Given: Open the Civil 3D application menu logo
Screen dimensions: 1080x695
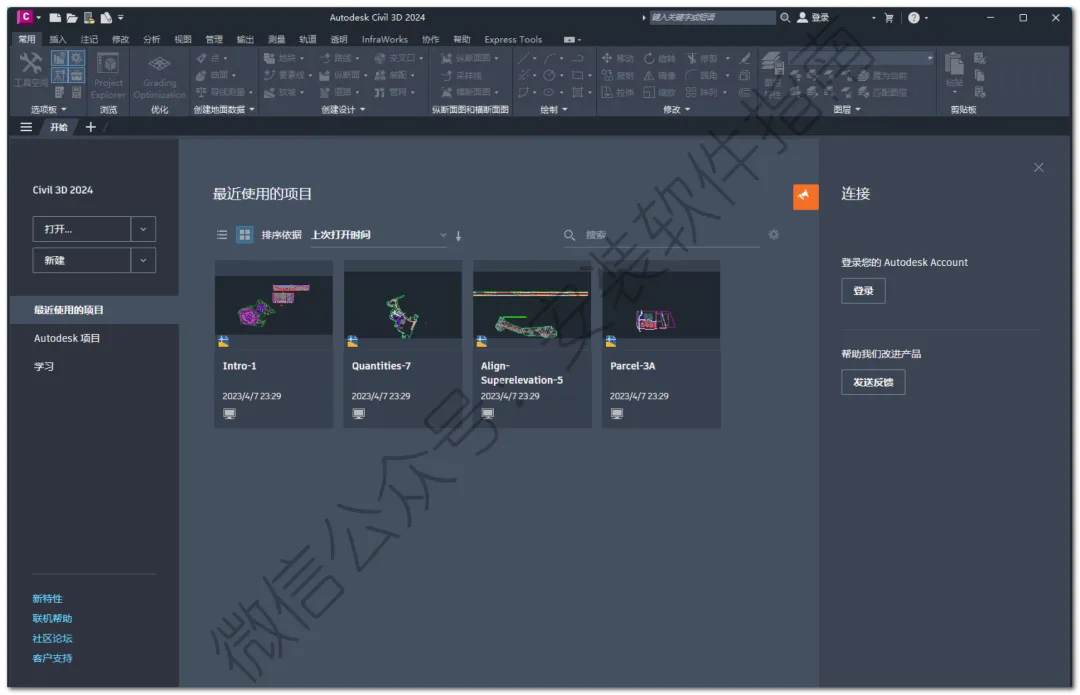Looking at the screenshot, I should click(x=25, y=17).
